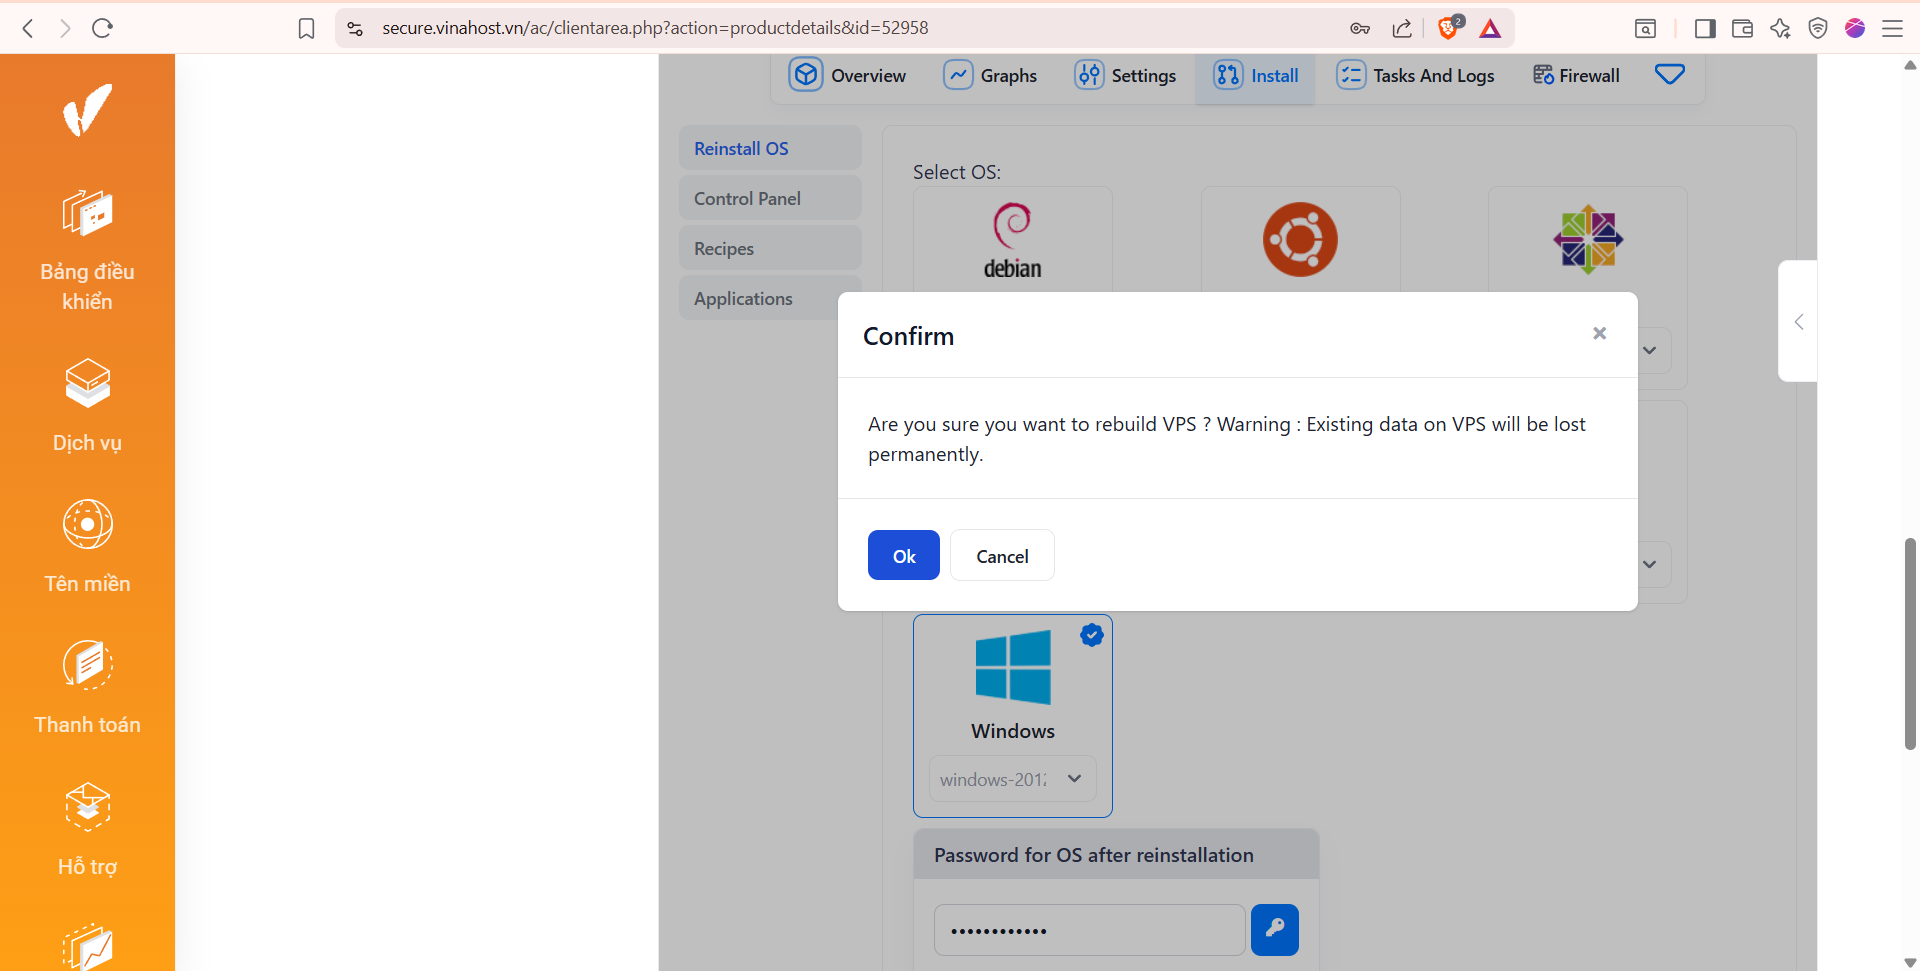Screen dimensions: 1920x971
Task: Toggle the Windows selected checkmark badge
Action: 1092,635
